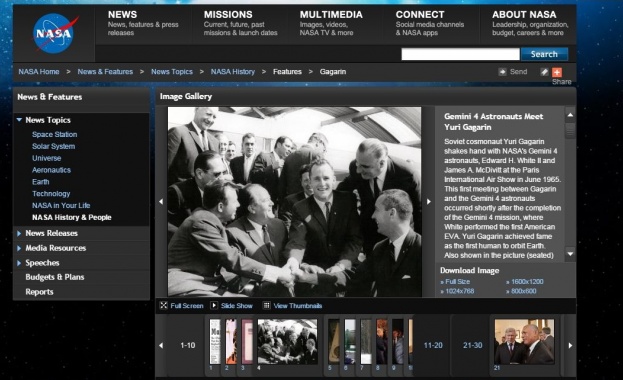This screenshot has width=623, height=380.
Task: Open News Topics breadcrumb link
Action: [x=172, y=72]
